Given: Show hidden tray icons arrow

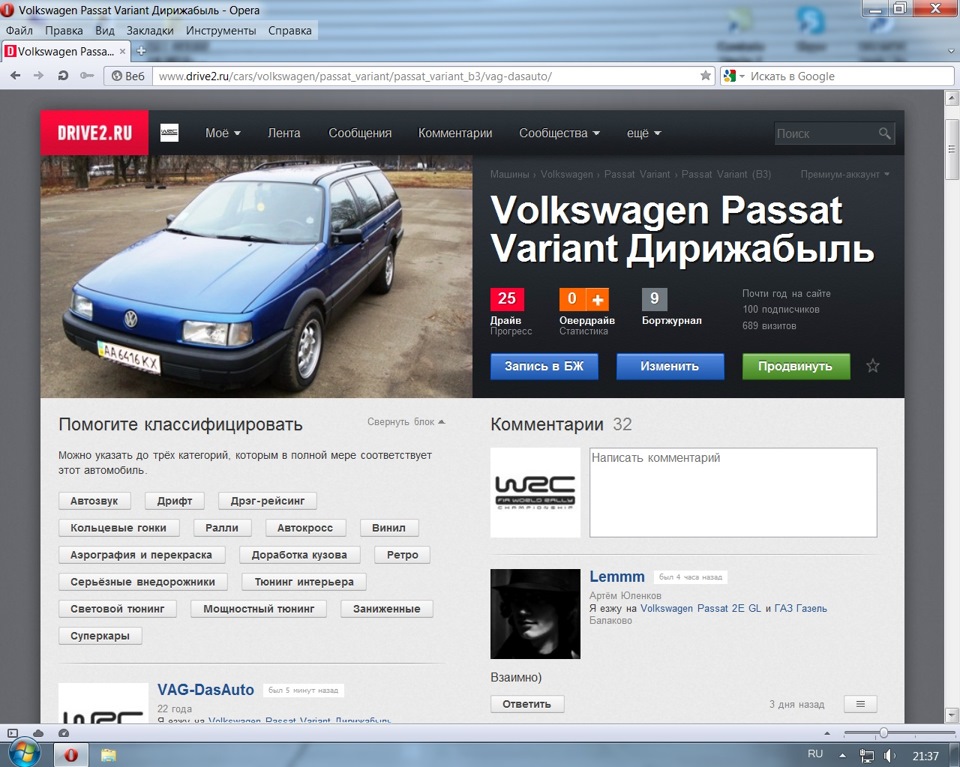Looking at the screenshot, I should point(842,755).
